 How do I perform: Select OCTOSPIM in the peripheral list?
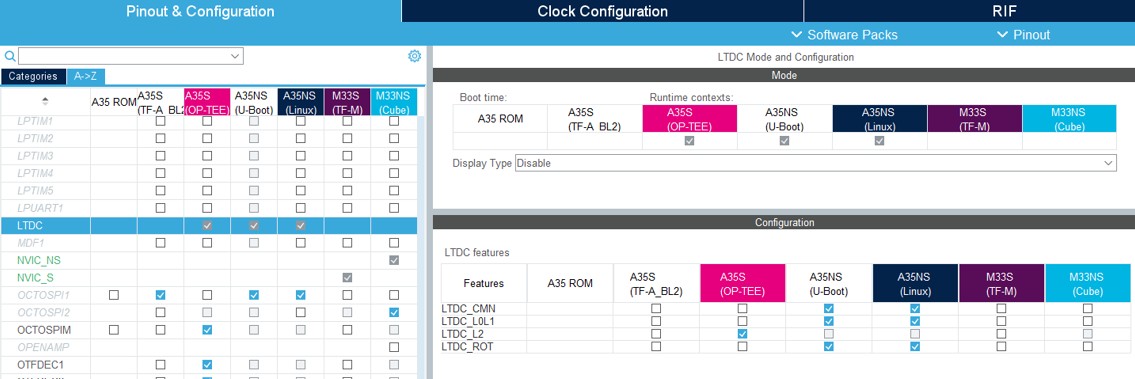pos(43,330)
